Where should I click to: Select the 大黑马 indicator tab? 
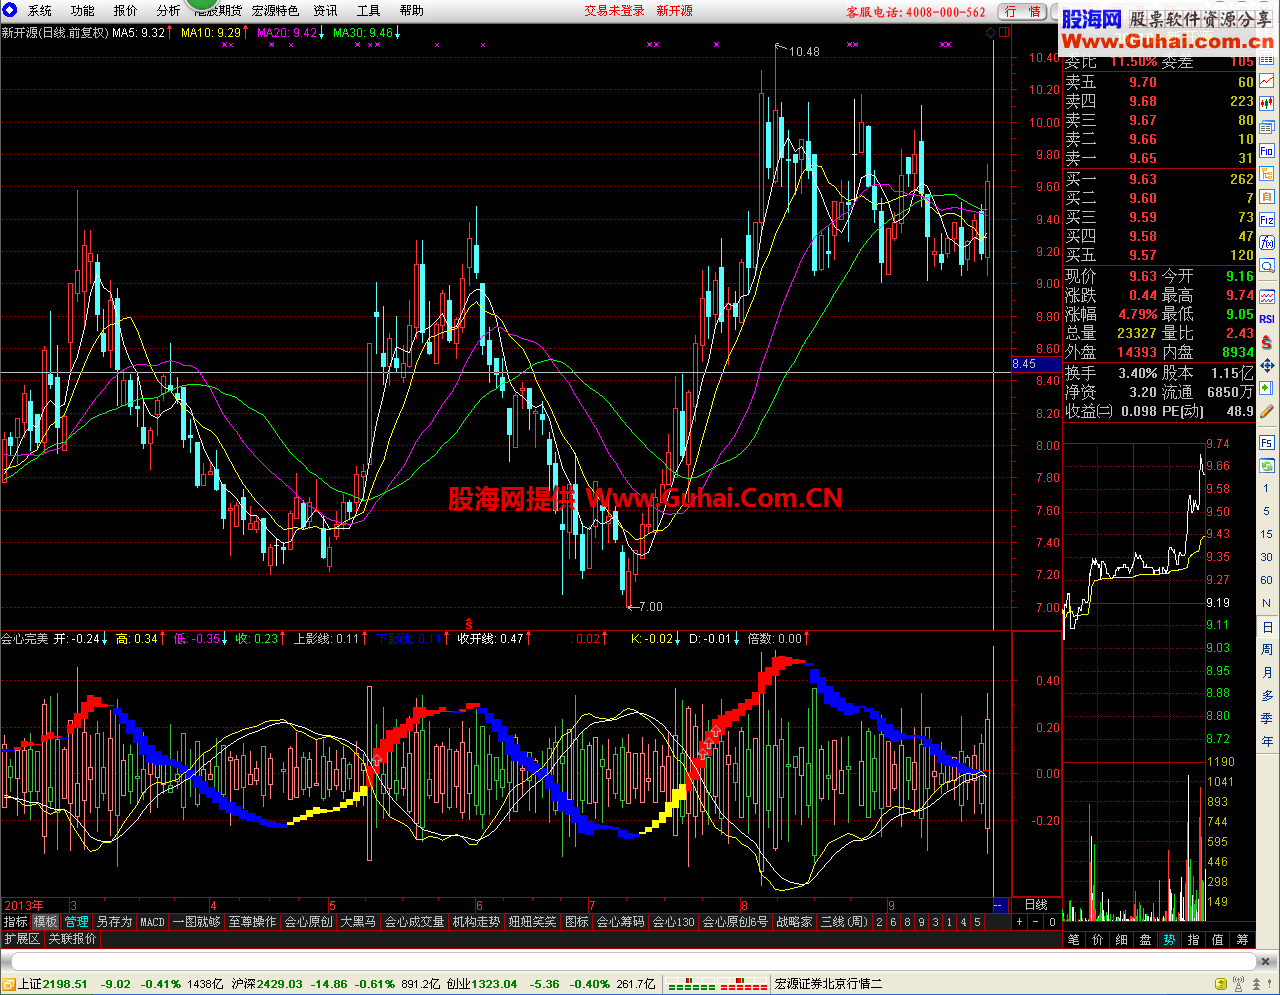point(358,922)
